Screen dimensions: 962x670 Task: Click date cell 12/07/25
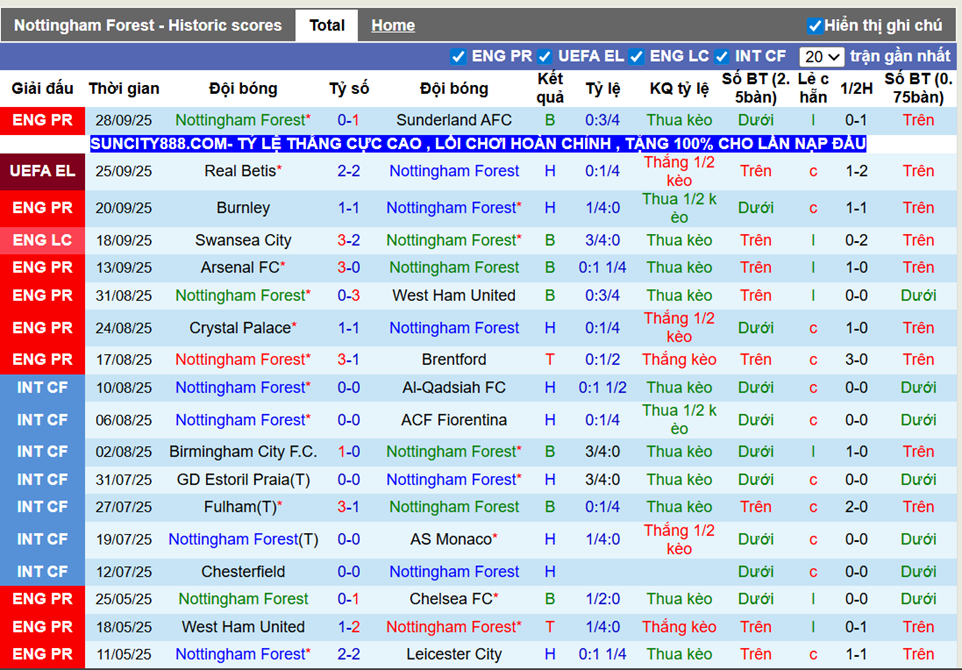124,572
